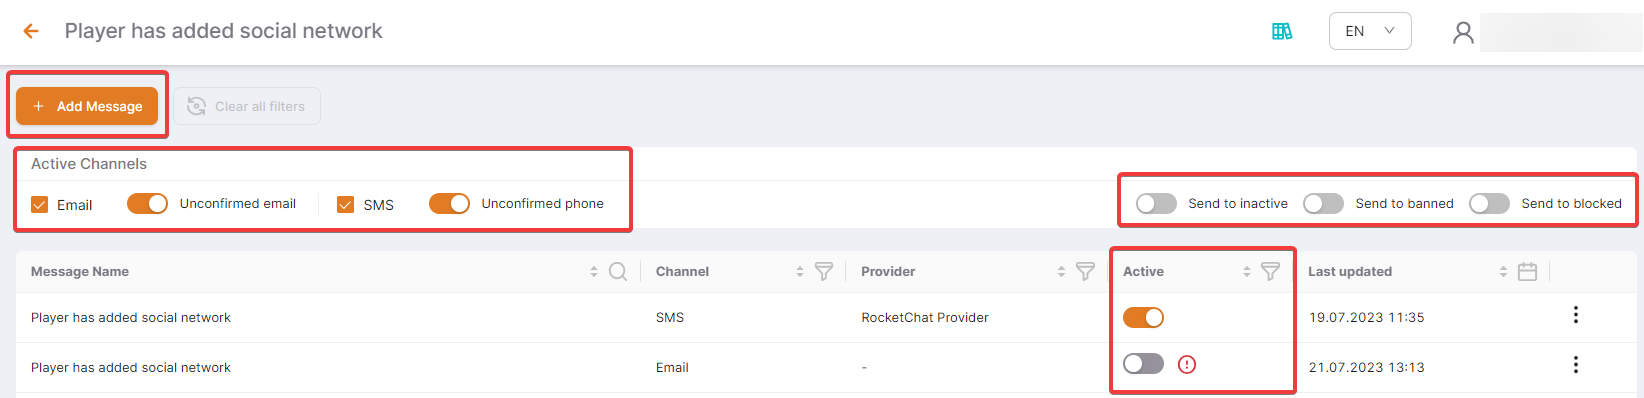1644x398 pixels.
Task: Open the three-dot menu for the Email row
Action: (1576, 365)
